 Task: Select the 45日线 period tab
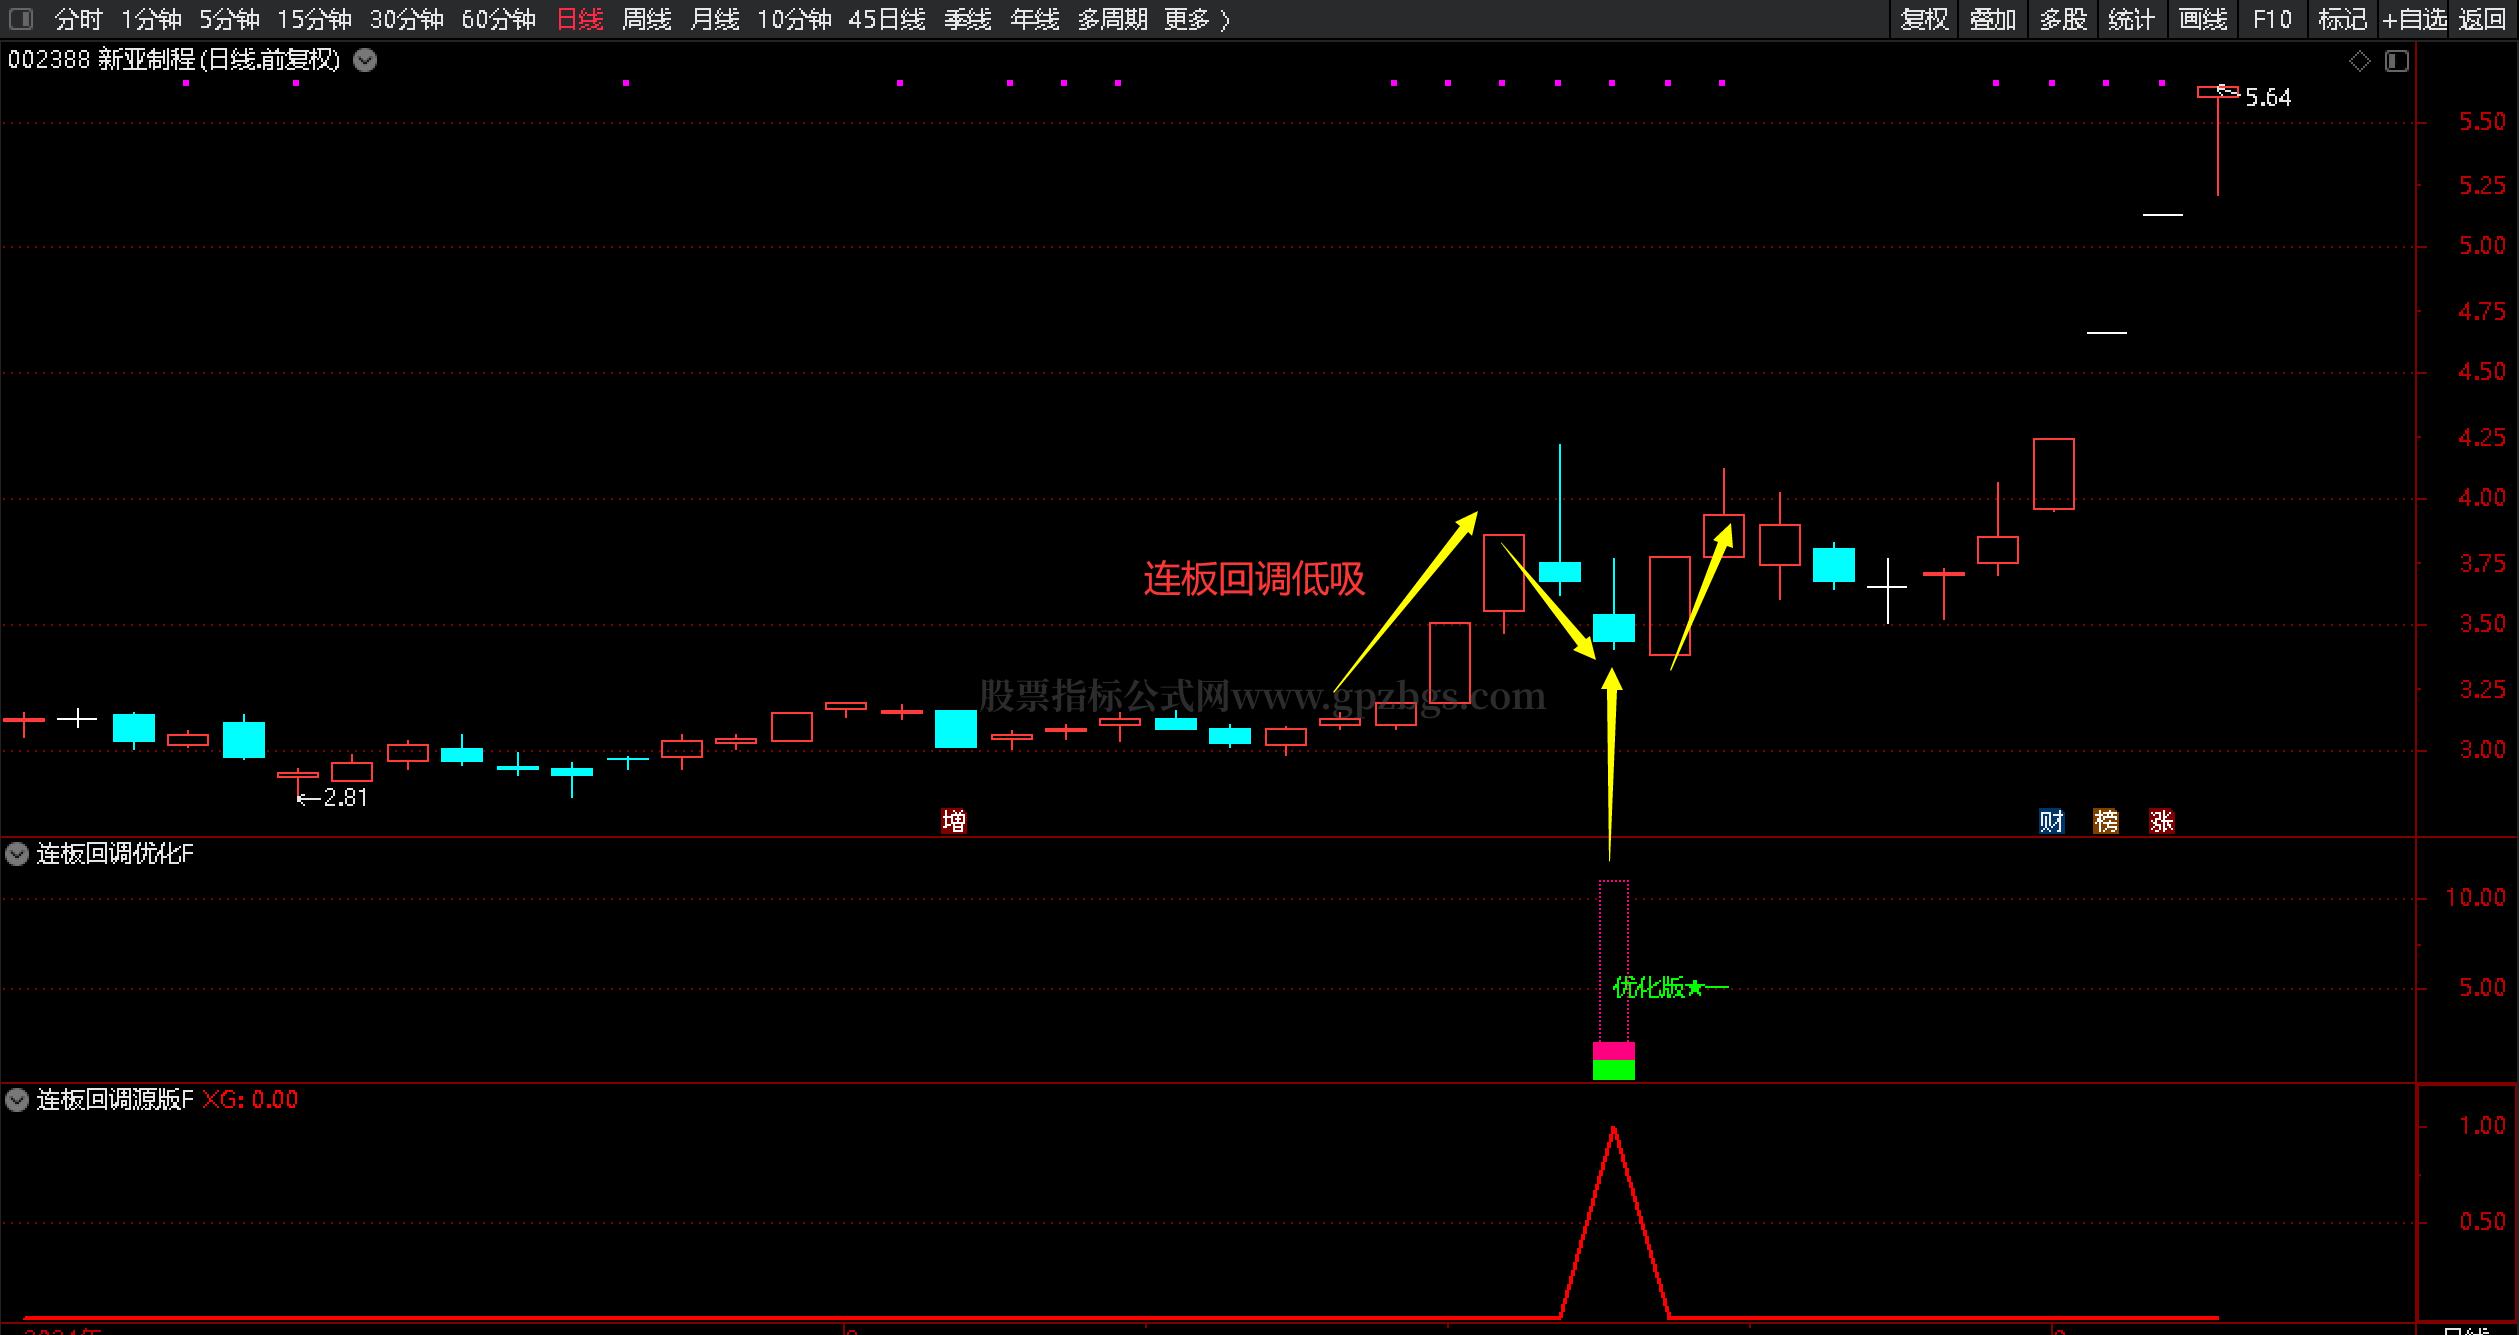887,19
